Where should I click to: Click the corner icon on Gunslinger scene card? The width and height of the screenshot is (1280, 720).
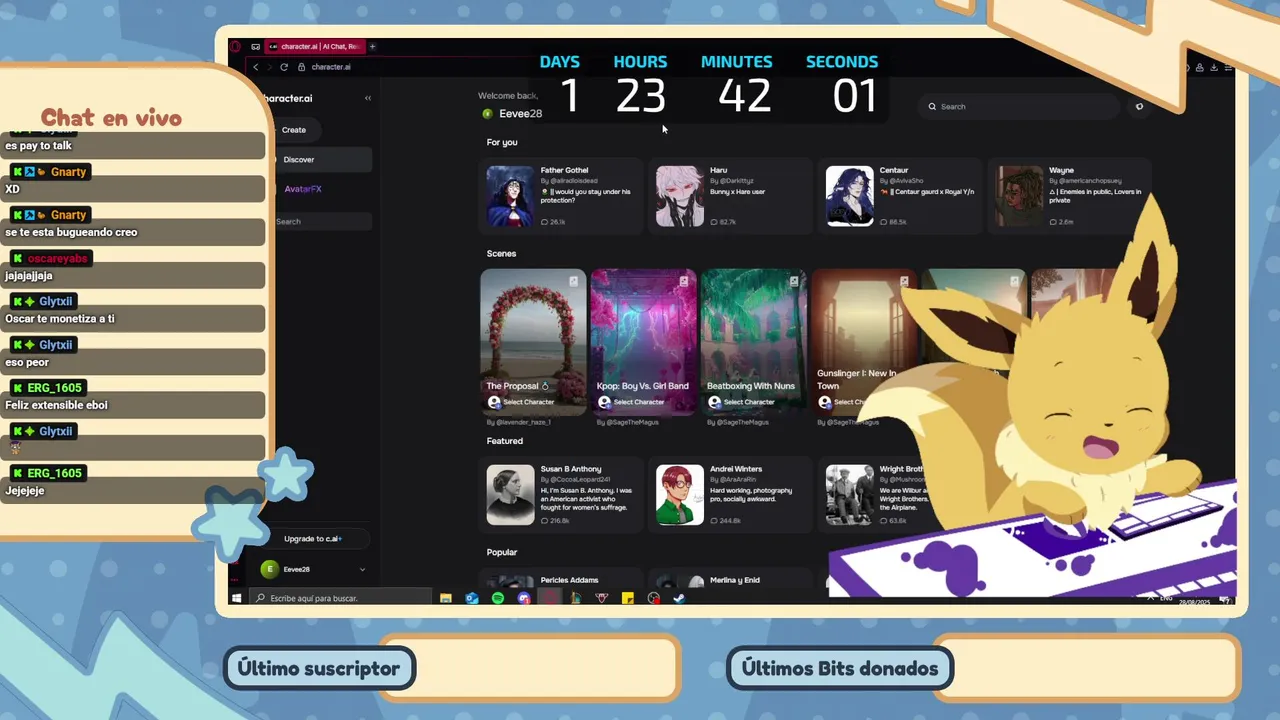click(x=904, y=282)
